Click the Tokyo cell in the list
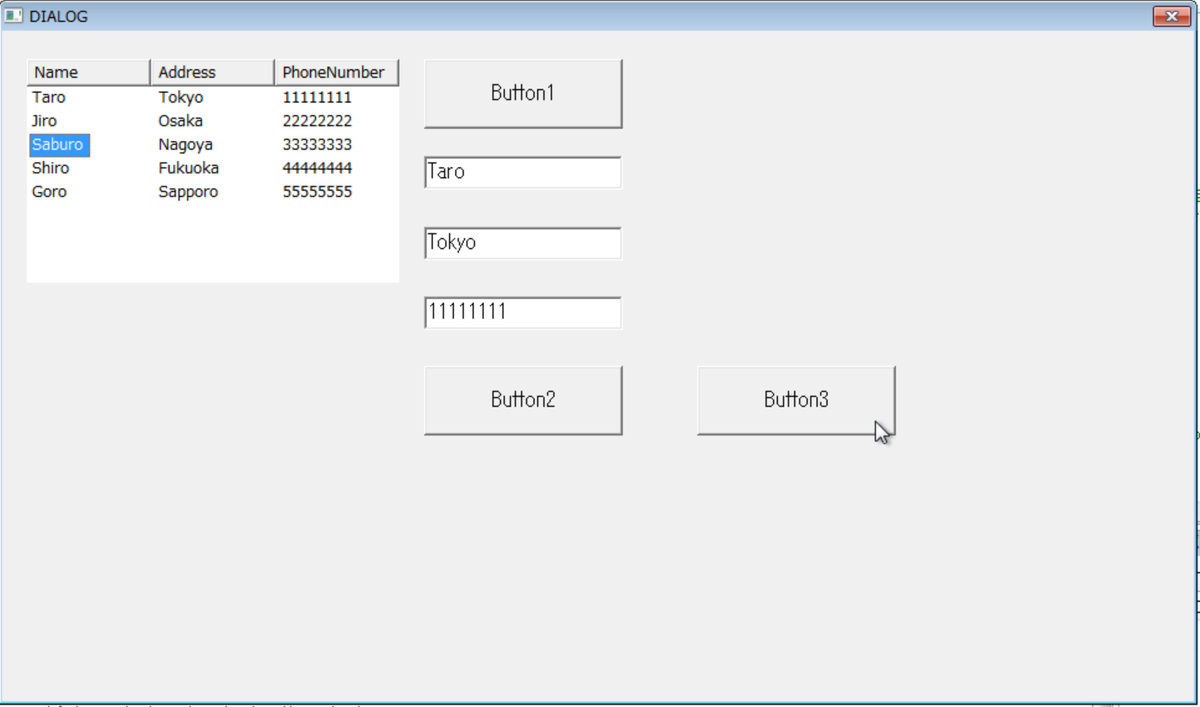The image size is (1200, 707). point(181,97)
